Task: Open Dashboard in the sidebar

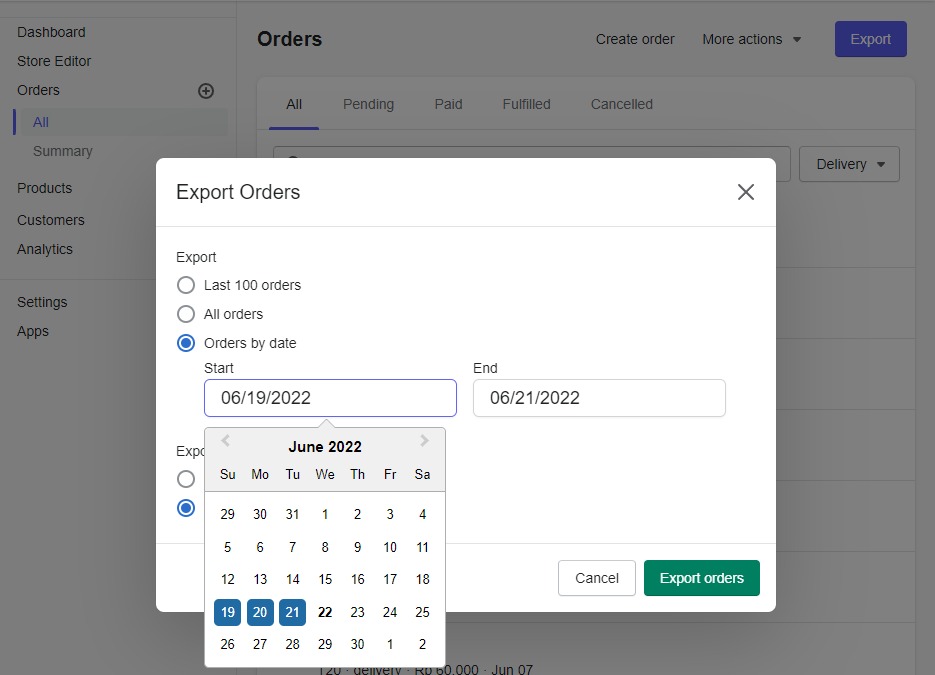Action: (51, 32)
